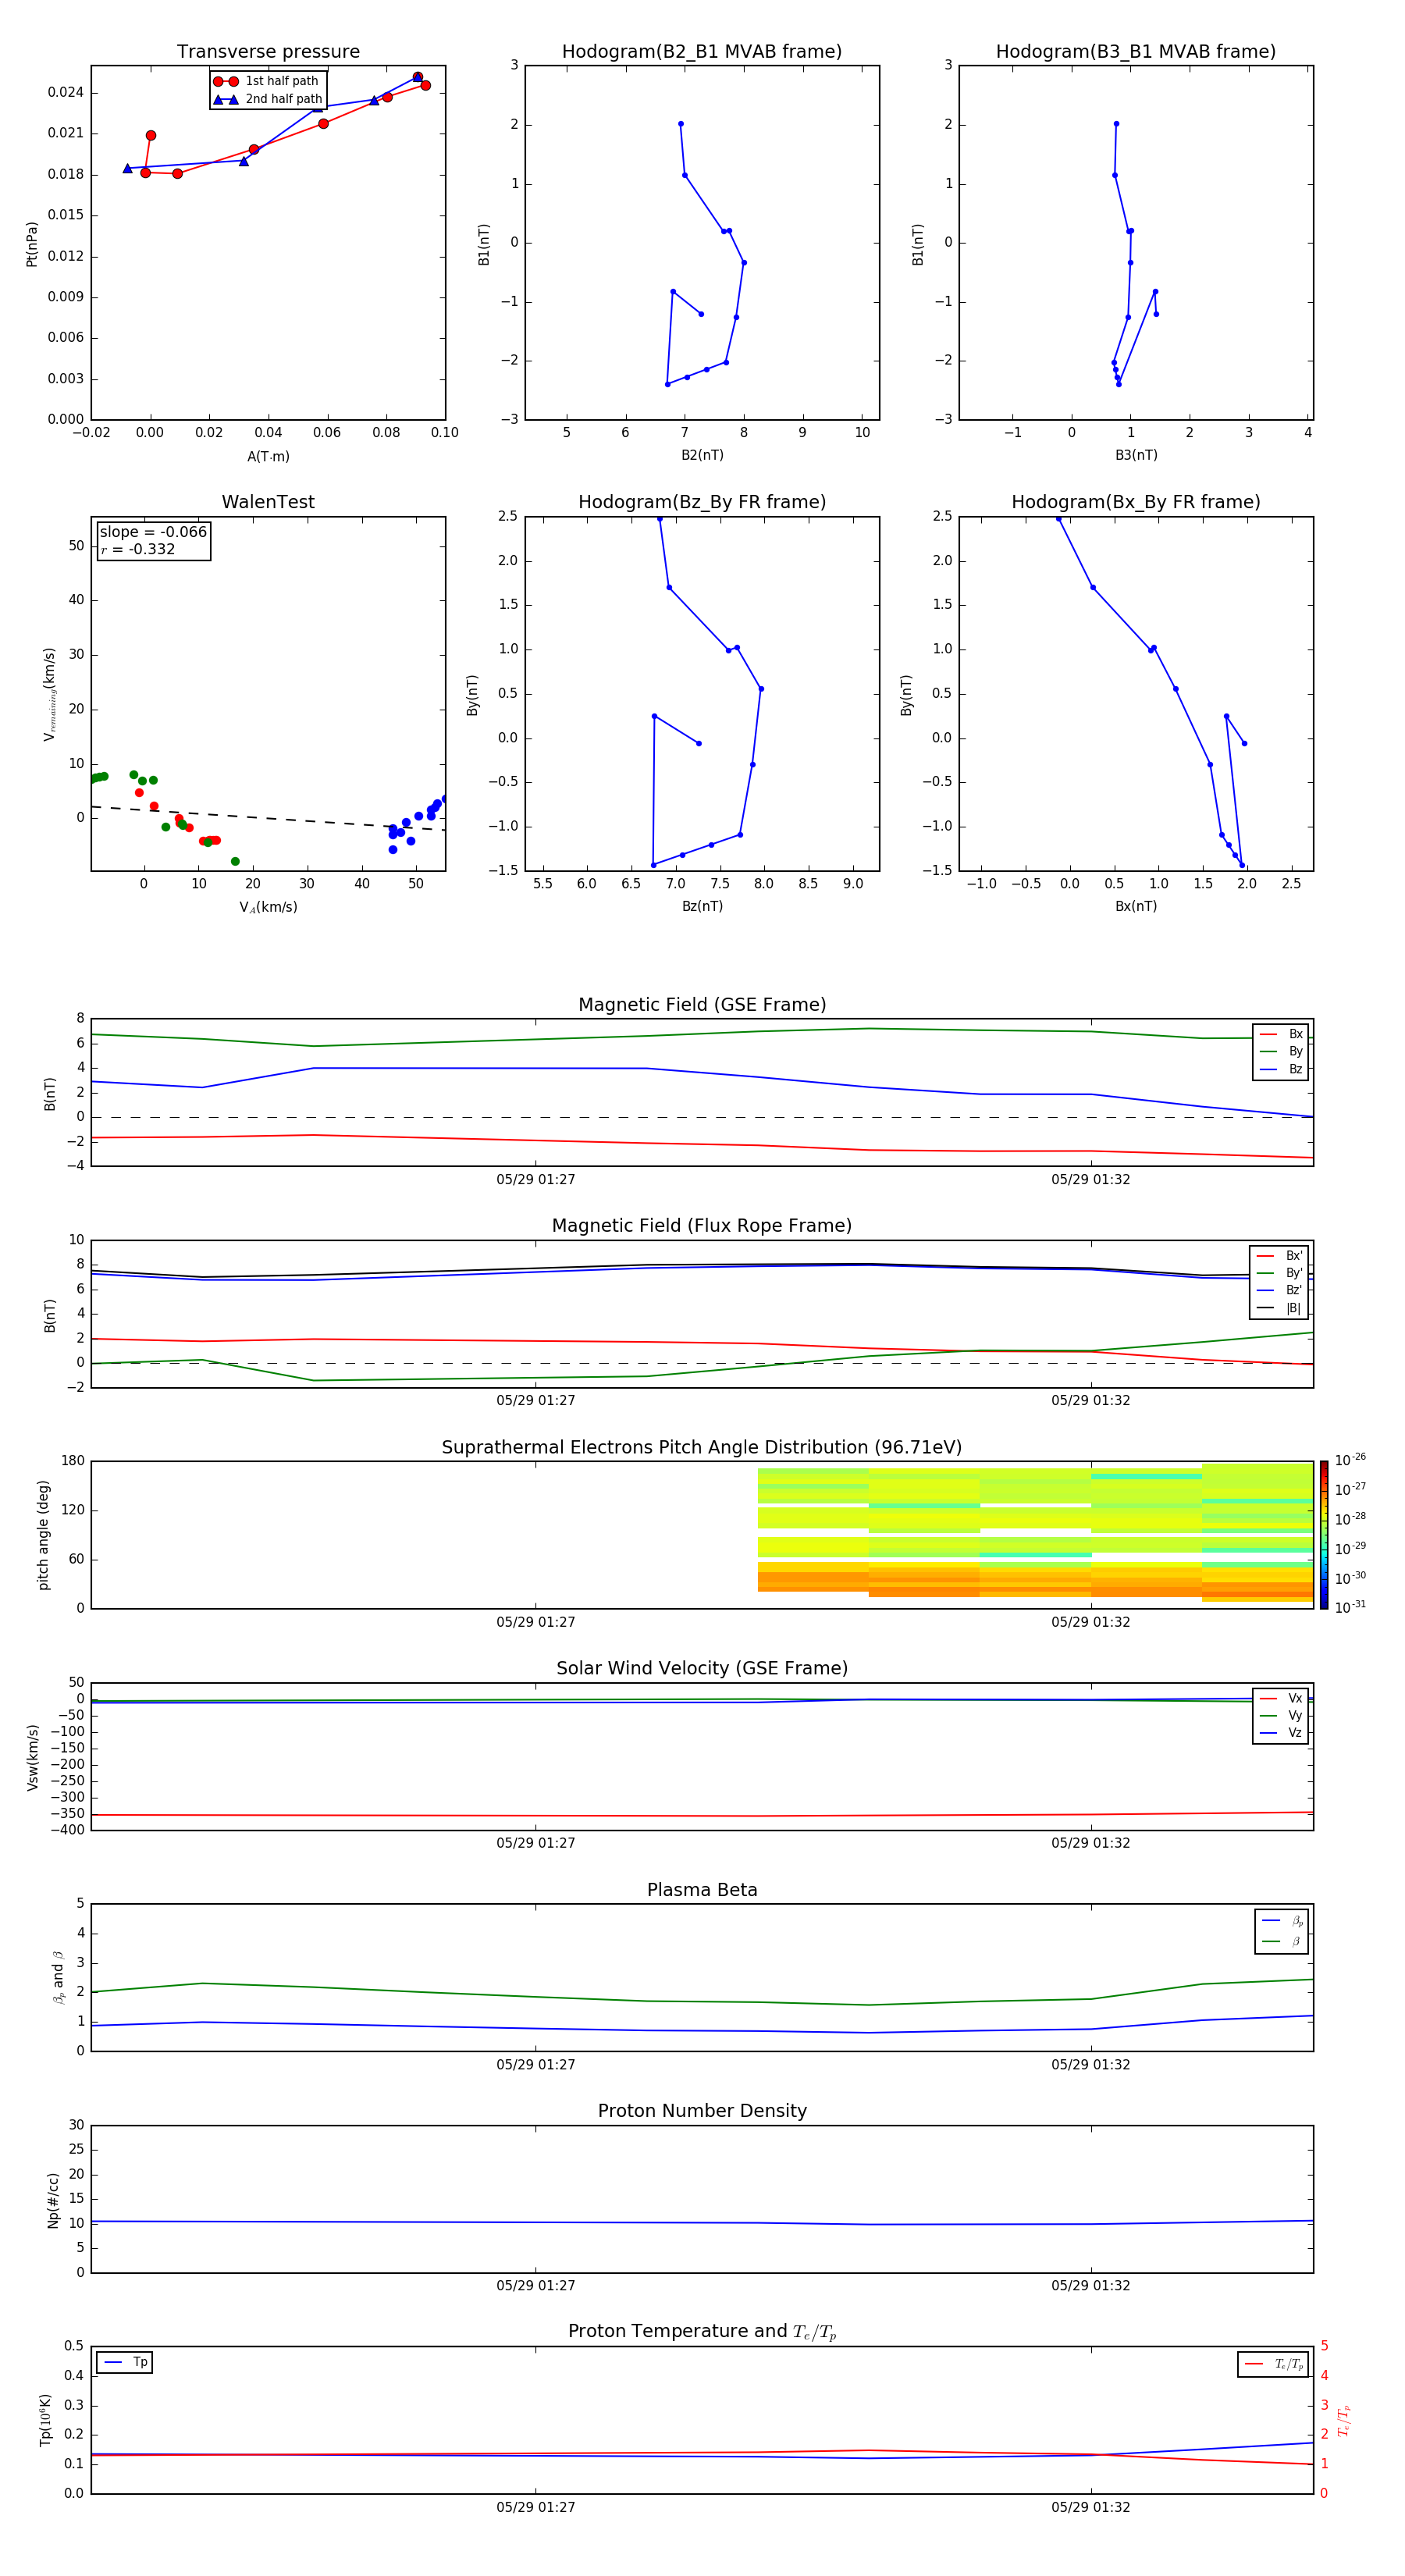This screenshot has width=1405, height=2576.
Task: Click the Bz' legend entry in Flux Rope panel
Action: [x=1280, y=1290]
